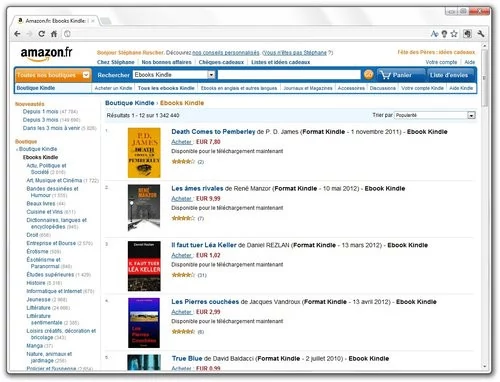
Task: Click the lightbulb extension icon
Action: [444, 34]
